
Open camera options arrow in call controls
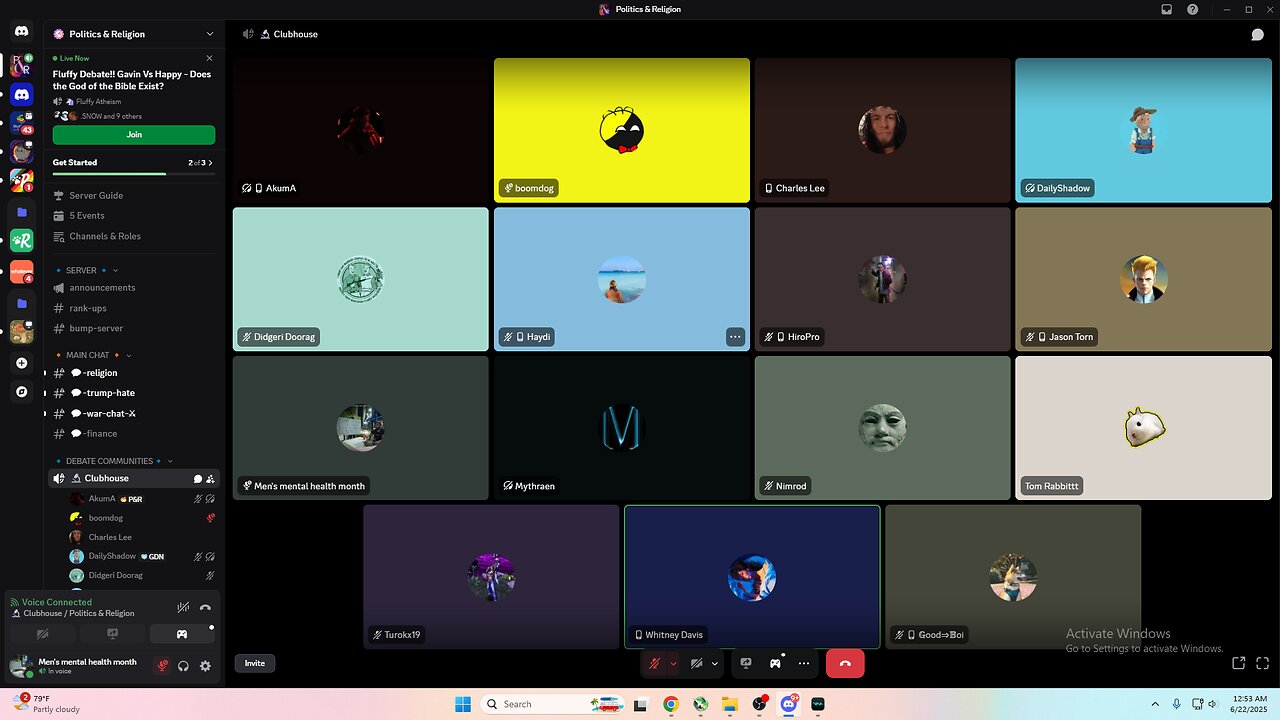tap(714, 663)
